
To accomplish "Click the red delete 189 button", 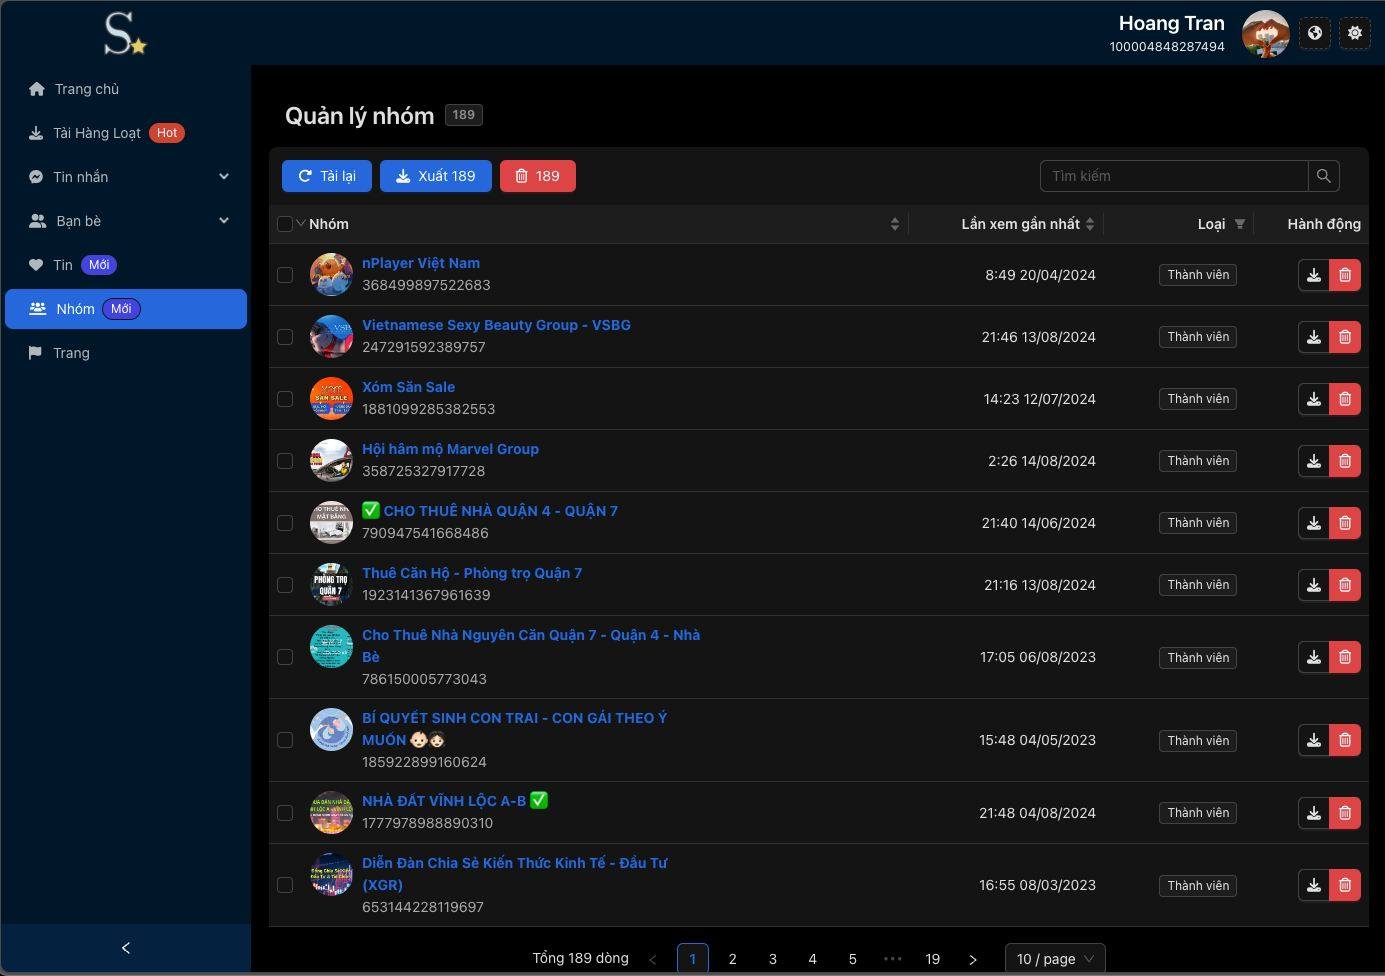I will 538,176.
